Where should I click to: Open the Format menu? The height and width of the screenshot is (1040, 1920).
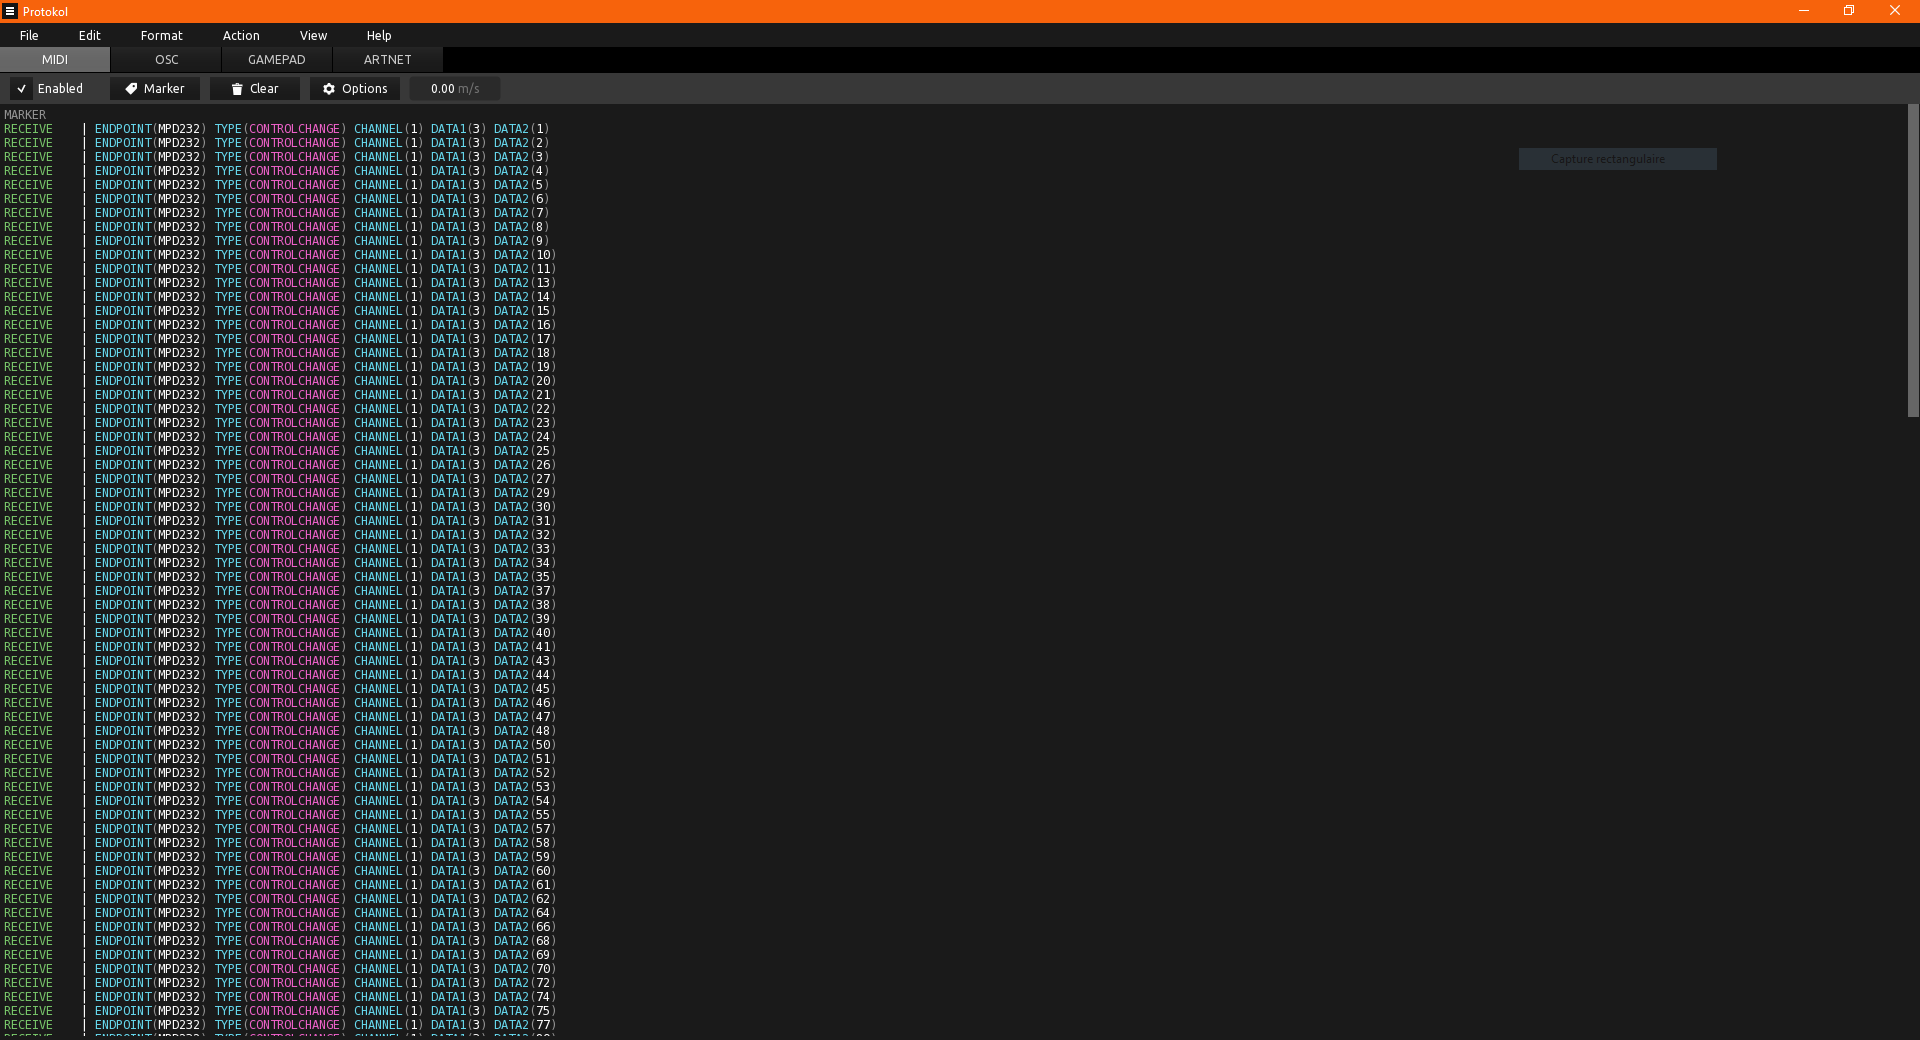(x=162, y=35)
